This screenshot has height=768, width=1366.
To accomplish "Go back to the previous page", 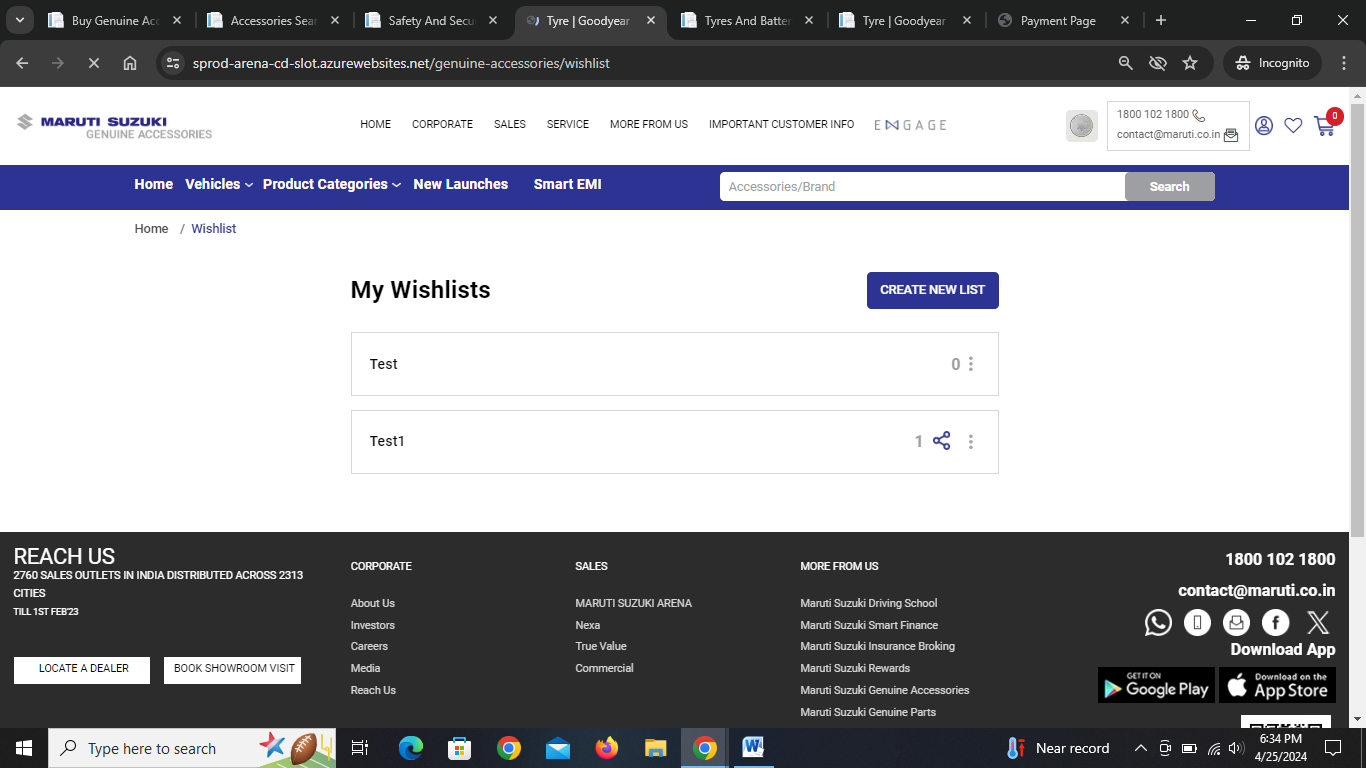I will pos(22,63).
